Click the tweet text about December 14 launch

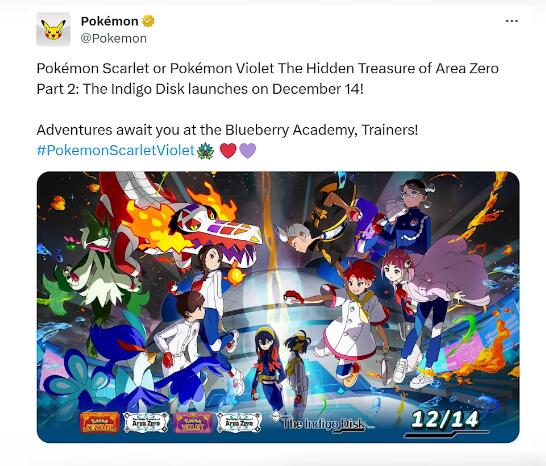(267, 78)
